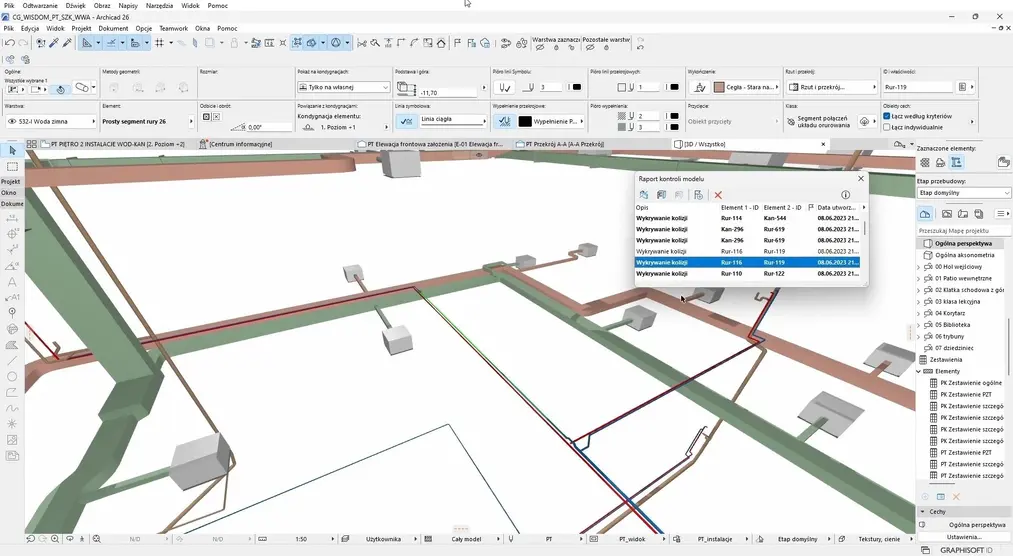This screenshot has width=1013, height=556.
Task: Click the grid snap icon in the toolbar
Action: [162, 43]
